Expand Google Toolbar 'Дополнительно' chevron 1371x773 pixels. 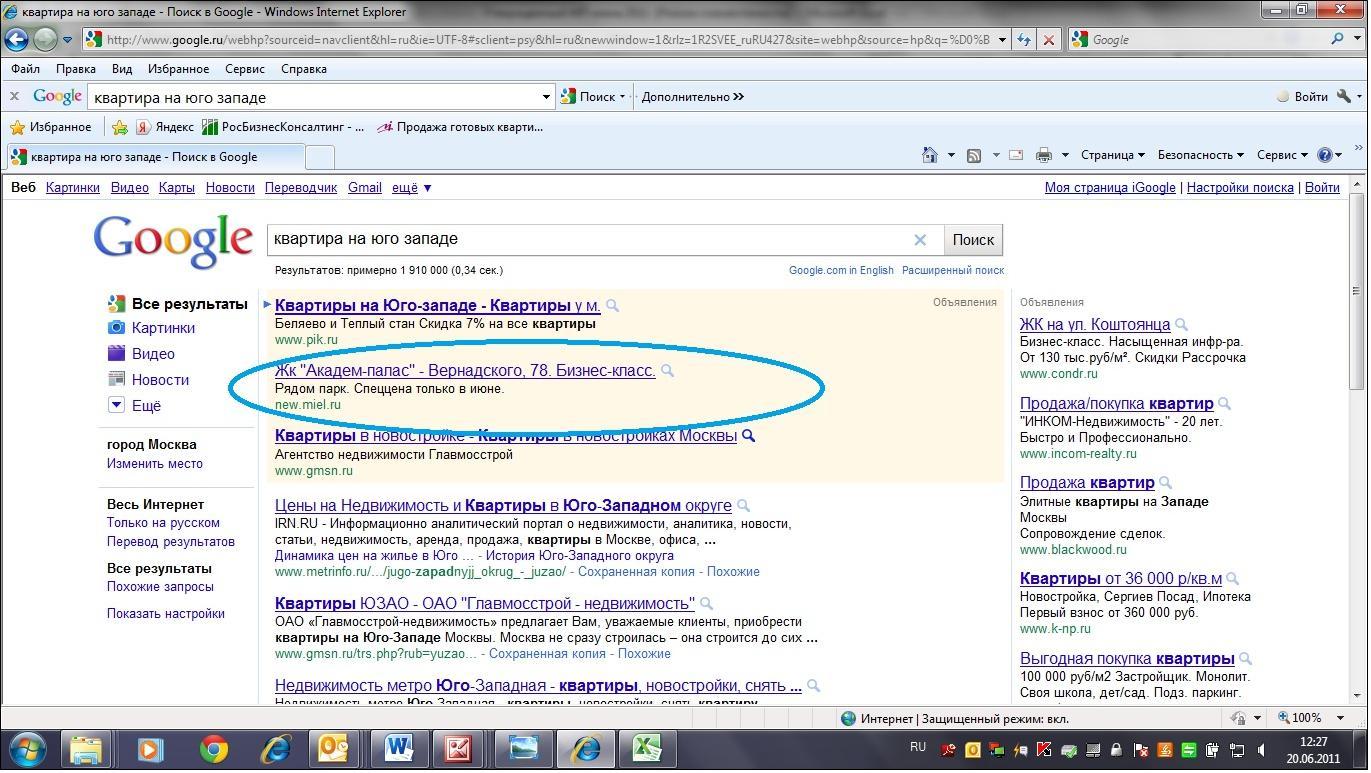tap(738, 97)
